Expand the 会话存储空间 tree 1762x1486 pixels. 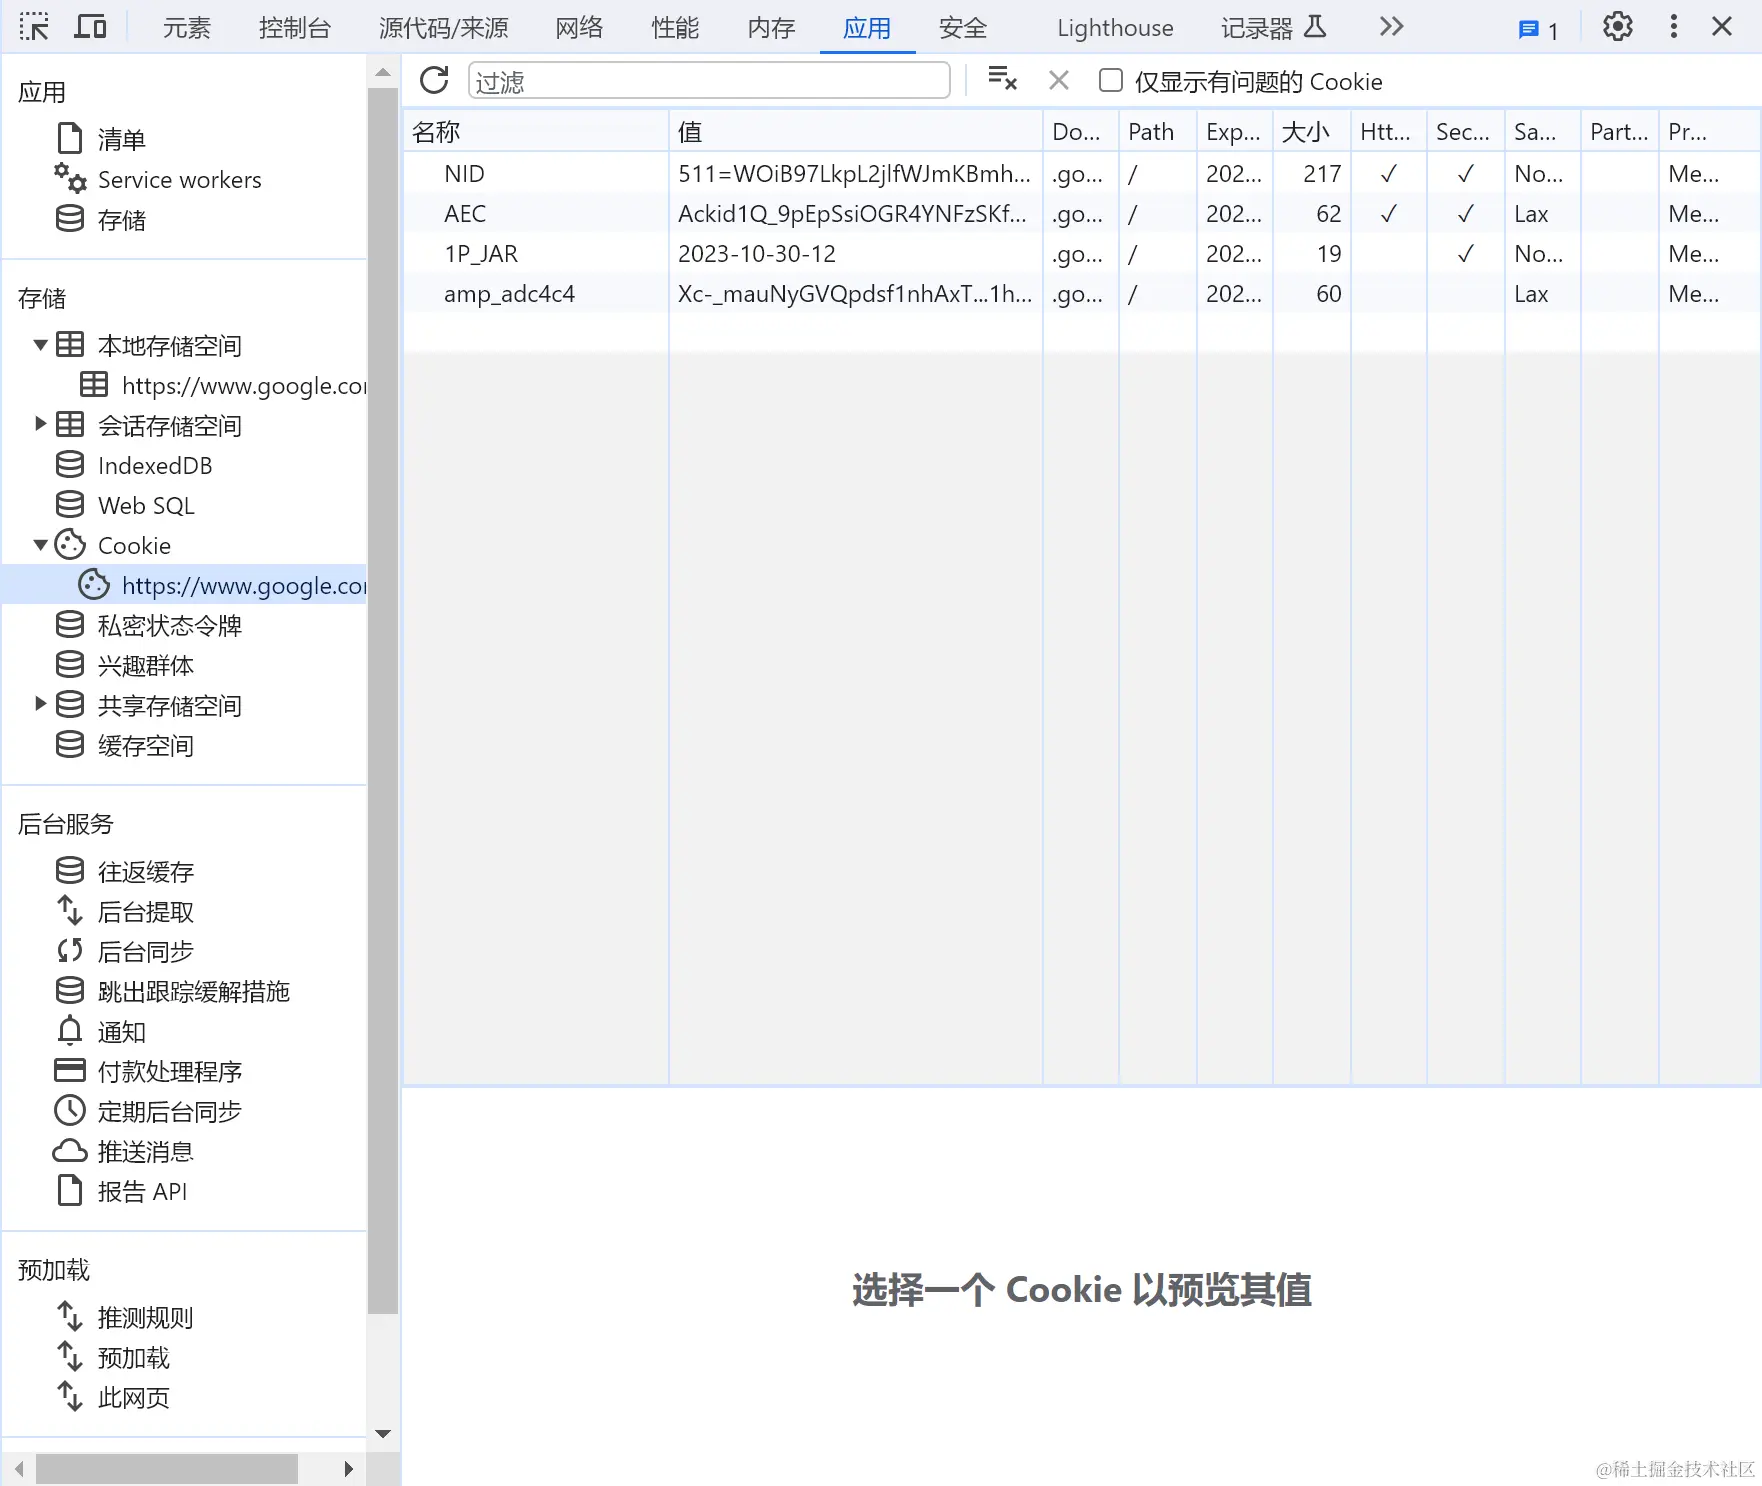[x=39, y=424]
